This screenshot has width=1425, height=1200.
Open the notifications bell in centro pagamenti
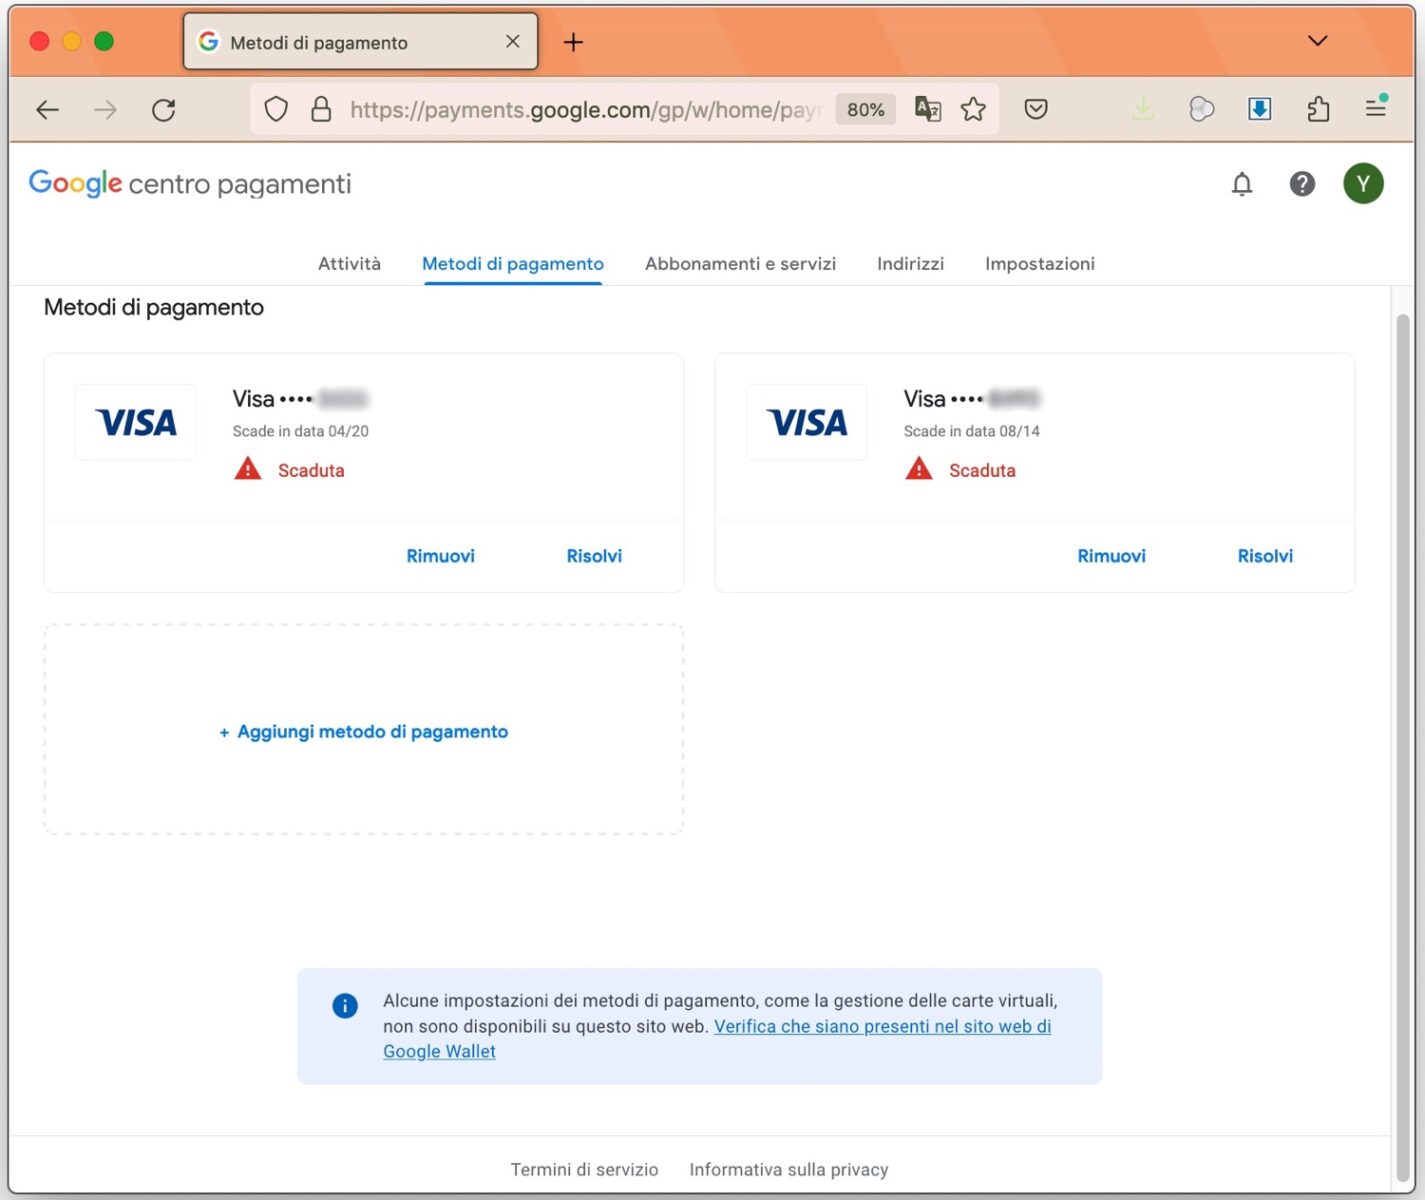click(1241, 184)
